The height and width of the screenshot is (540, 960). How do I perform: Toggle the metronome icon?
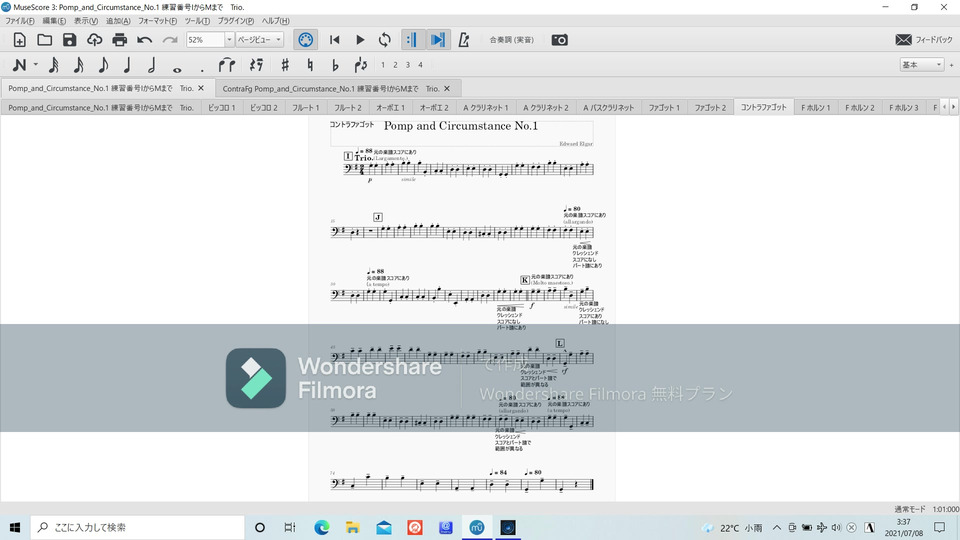[x=463, y=40]
